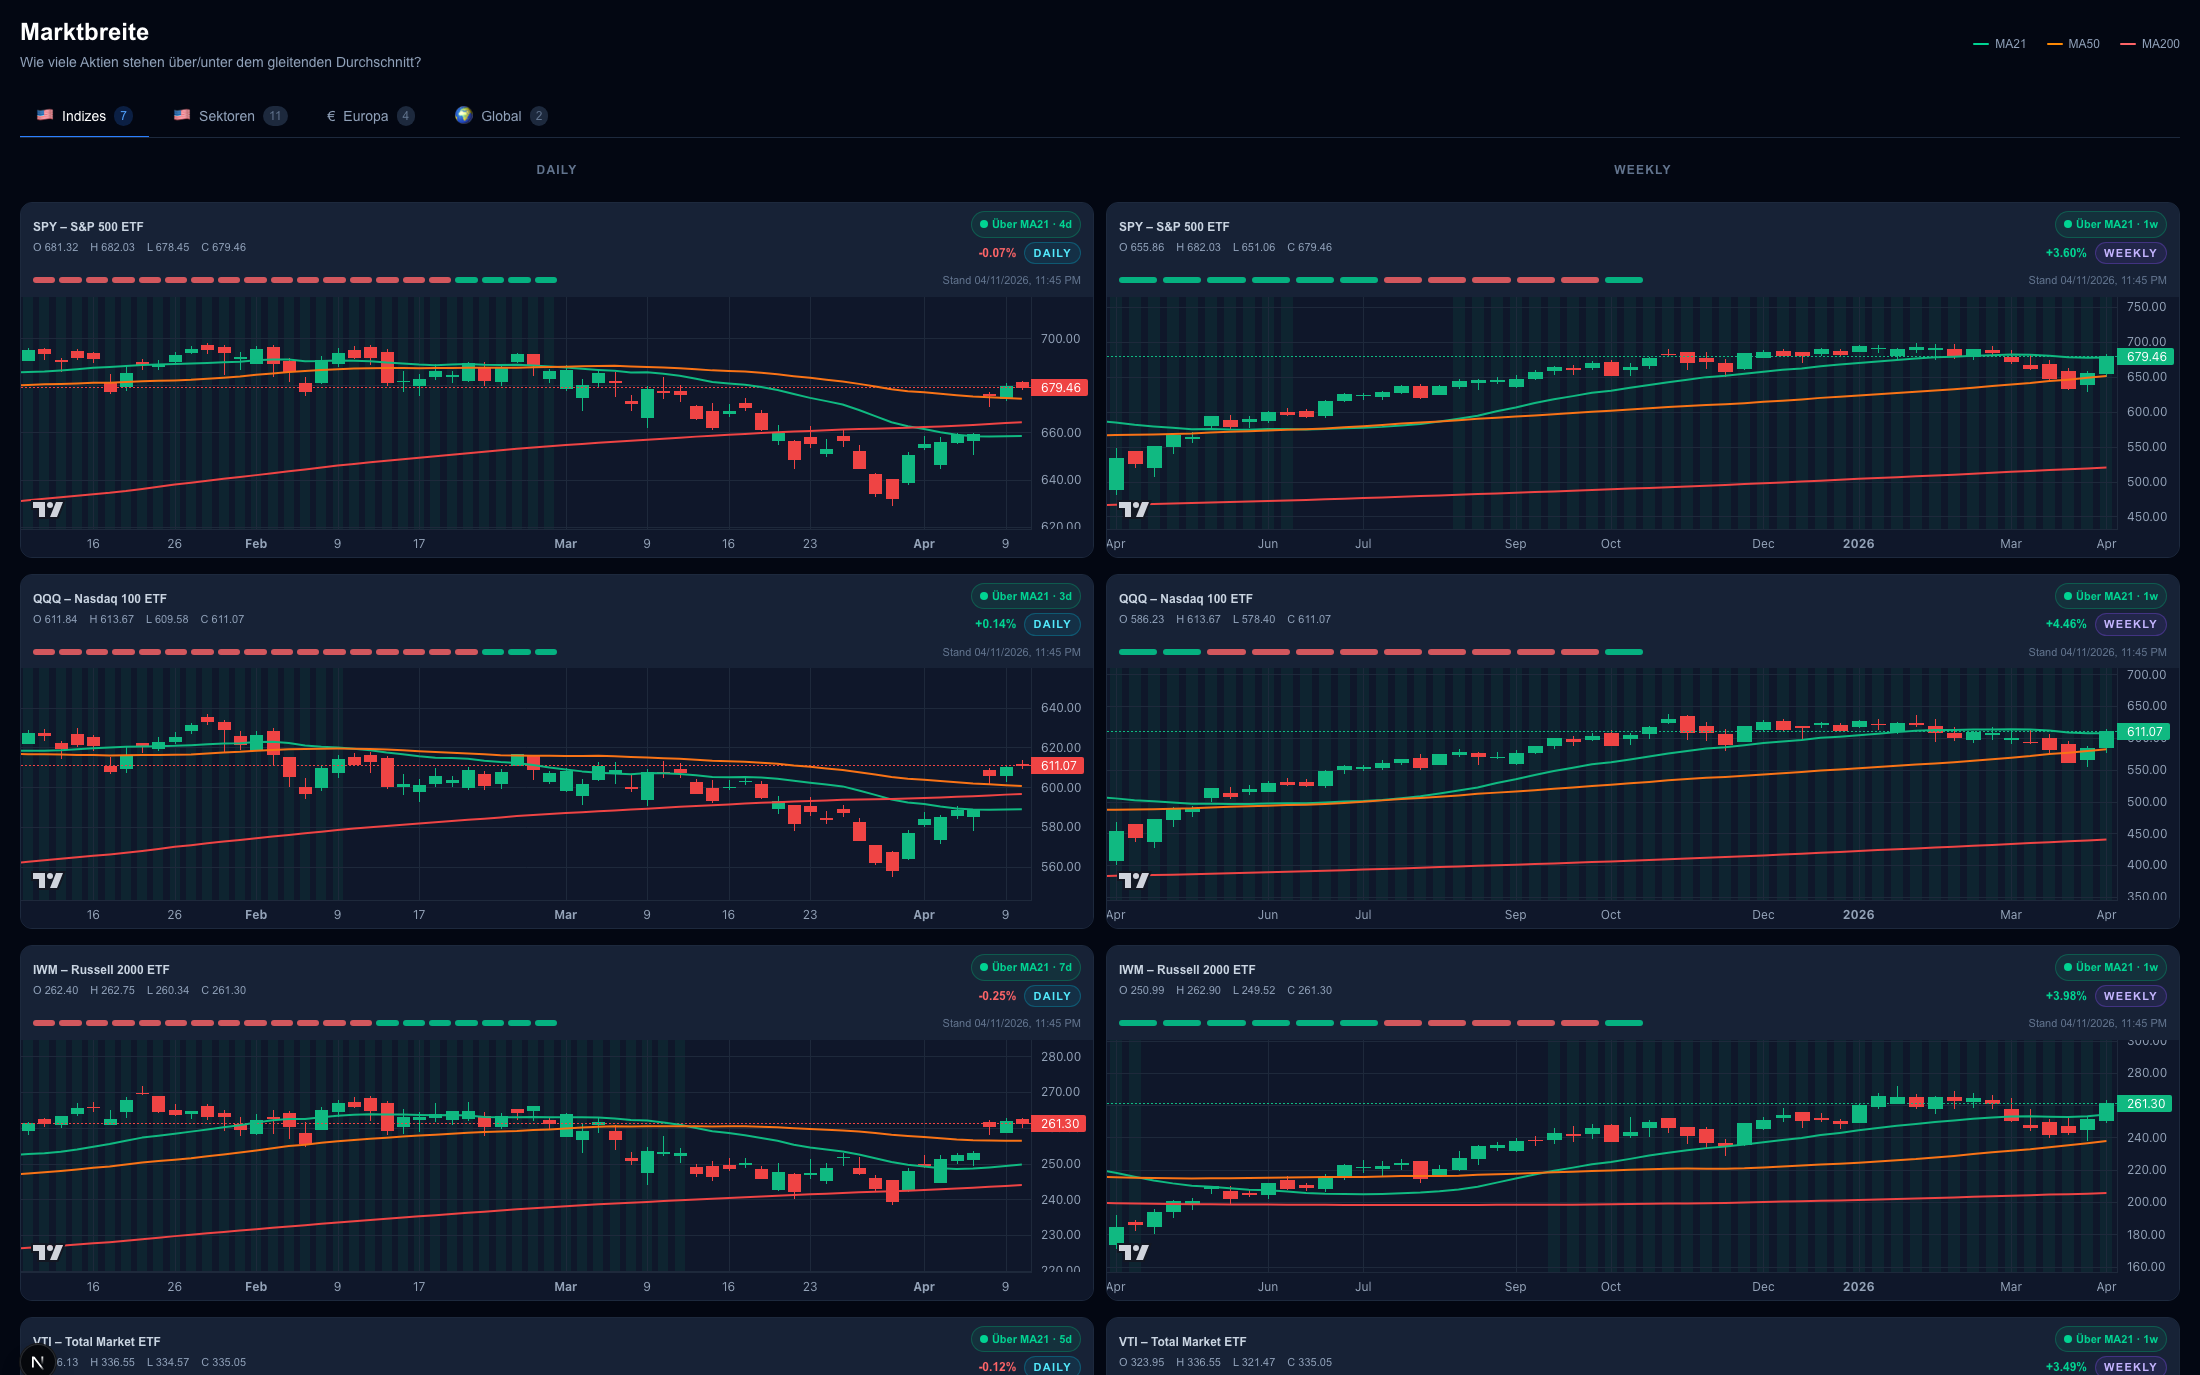The image size is (2200, 1375).
Task: Click the MA50 legend color line
Action: point(2054,44)
